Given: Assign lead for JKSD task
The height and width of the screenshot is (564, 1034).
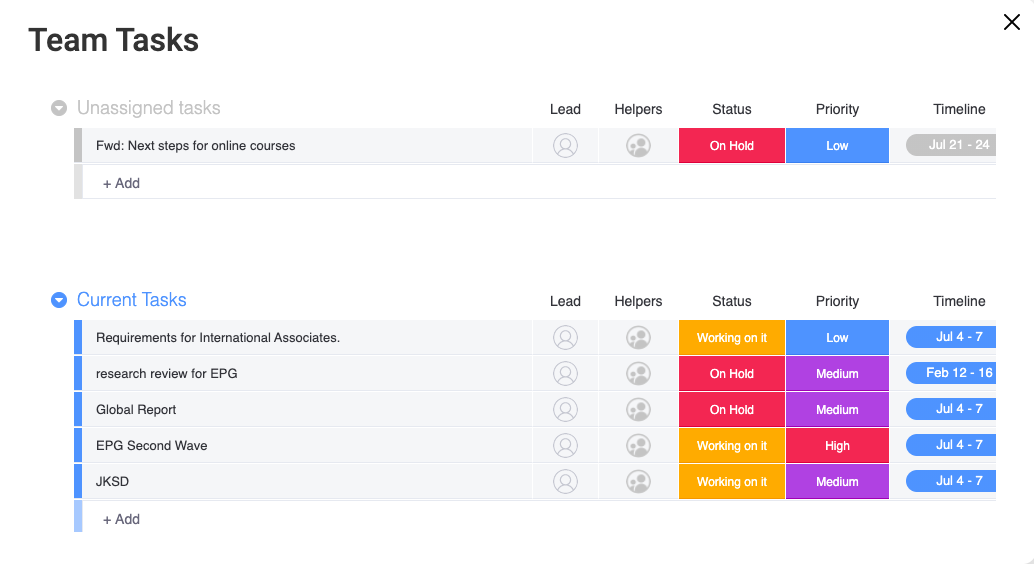Looking at the screenshot, I should [565, 482].
